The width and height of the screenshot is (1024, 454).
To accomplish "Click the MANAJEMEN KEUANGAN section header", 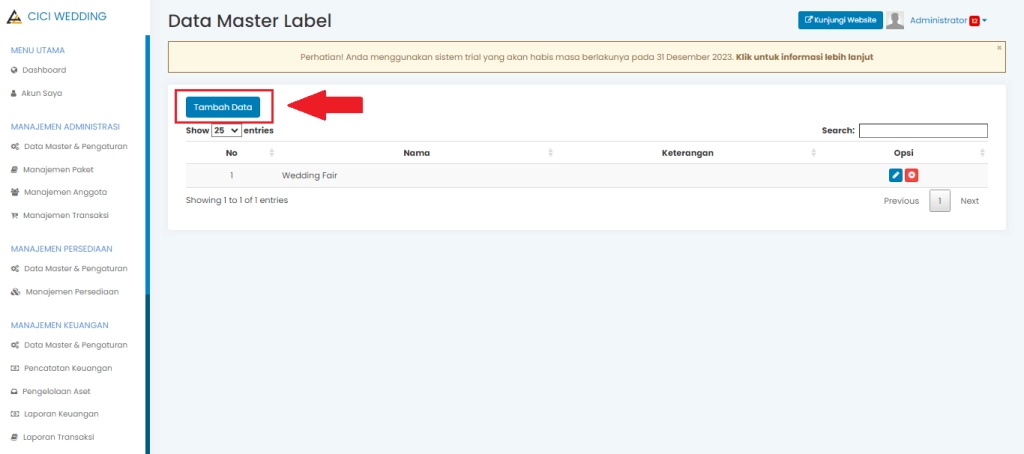I will click(59, 325).
